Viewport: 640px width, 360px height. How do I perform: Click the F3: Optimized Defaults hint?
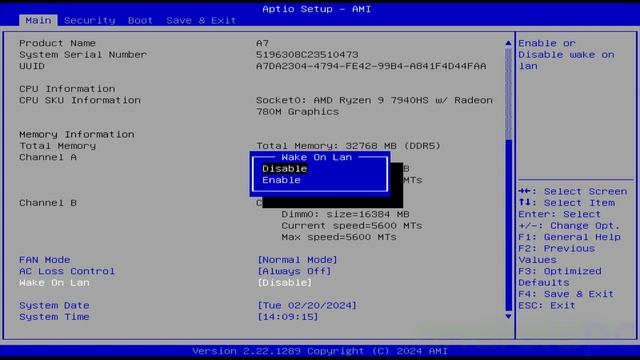560,277
